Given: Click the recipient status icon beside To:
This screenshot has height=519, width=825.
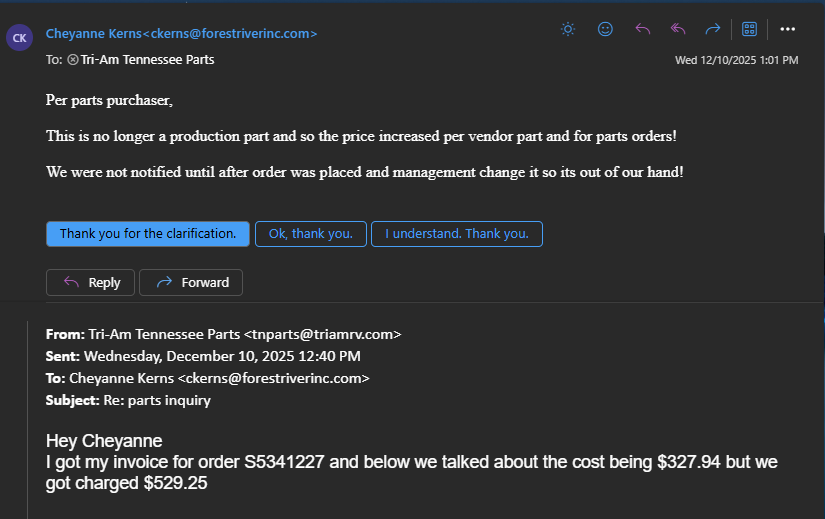Looking at the screenshot, I should coord(73,59).
